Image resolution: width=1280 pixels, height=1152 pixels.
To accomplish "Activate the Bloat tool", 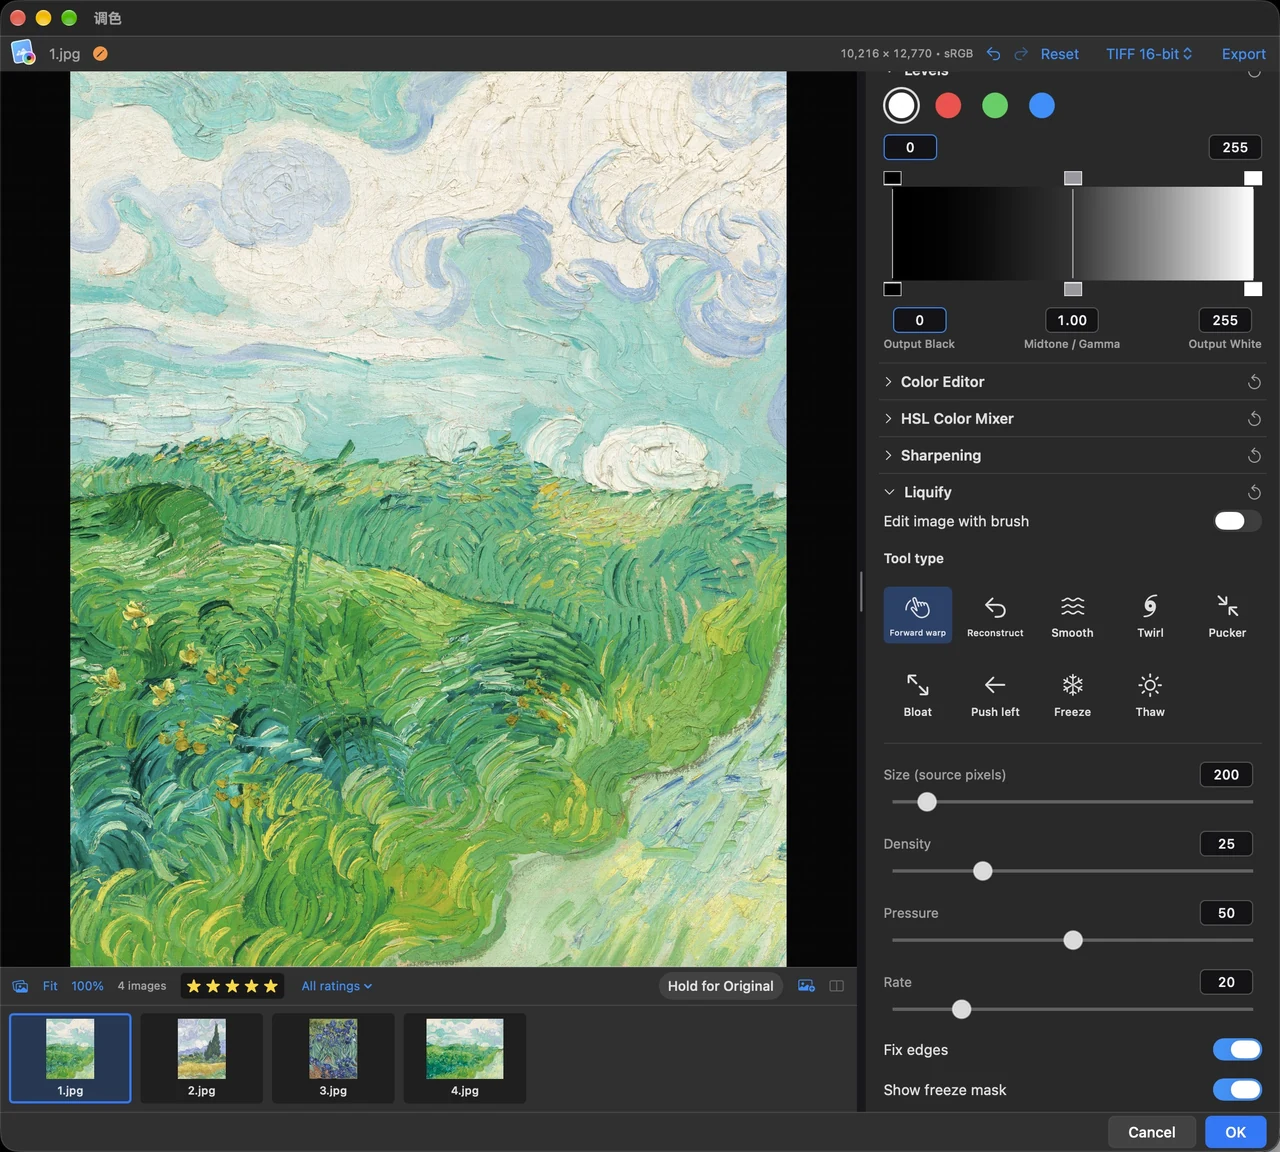I will click(x=918, y=694).
